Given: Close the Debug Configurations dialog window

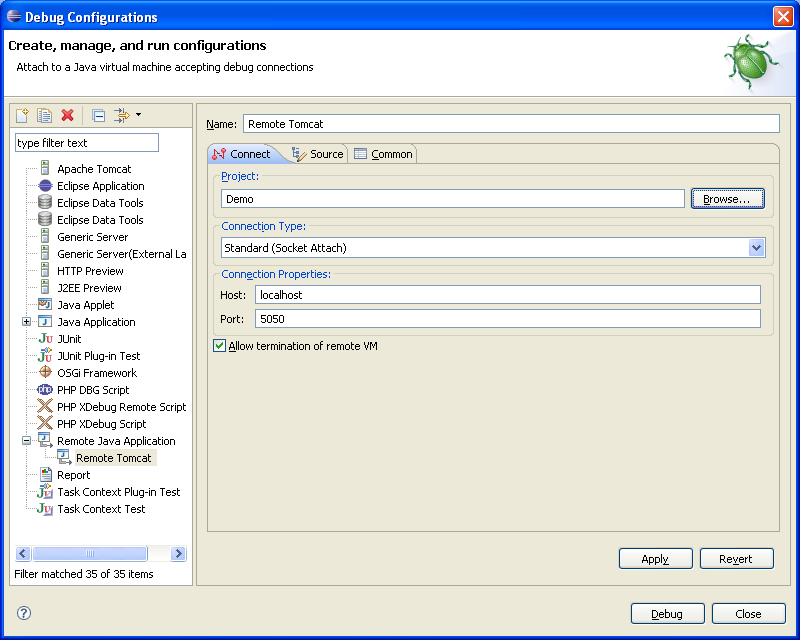Looking at the screenshot, I should (x=783, y=16).
